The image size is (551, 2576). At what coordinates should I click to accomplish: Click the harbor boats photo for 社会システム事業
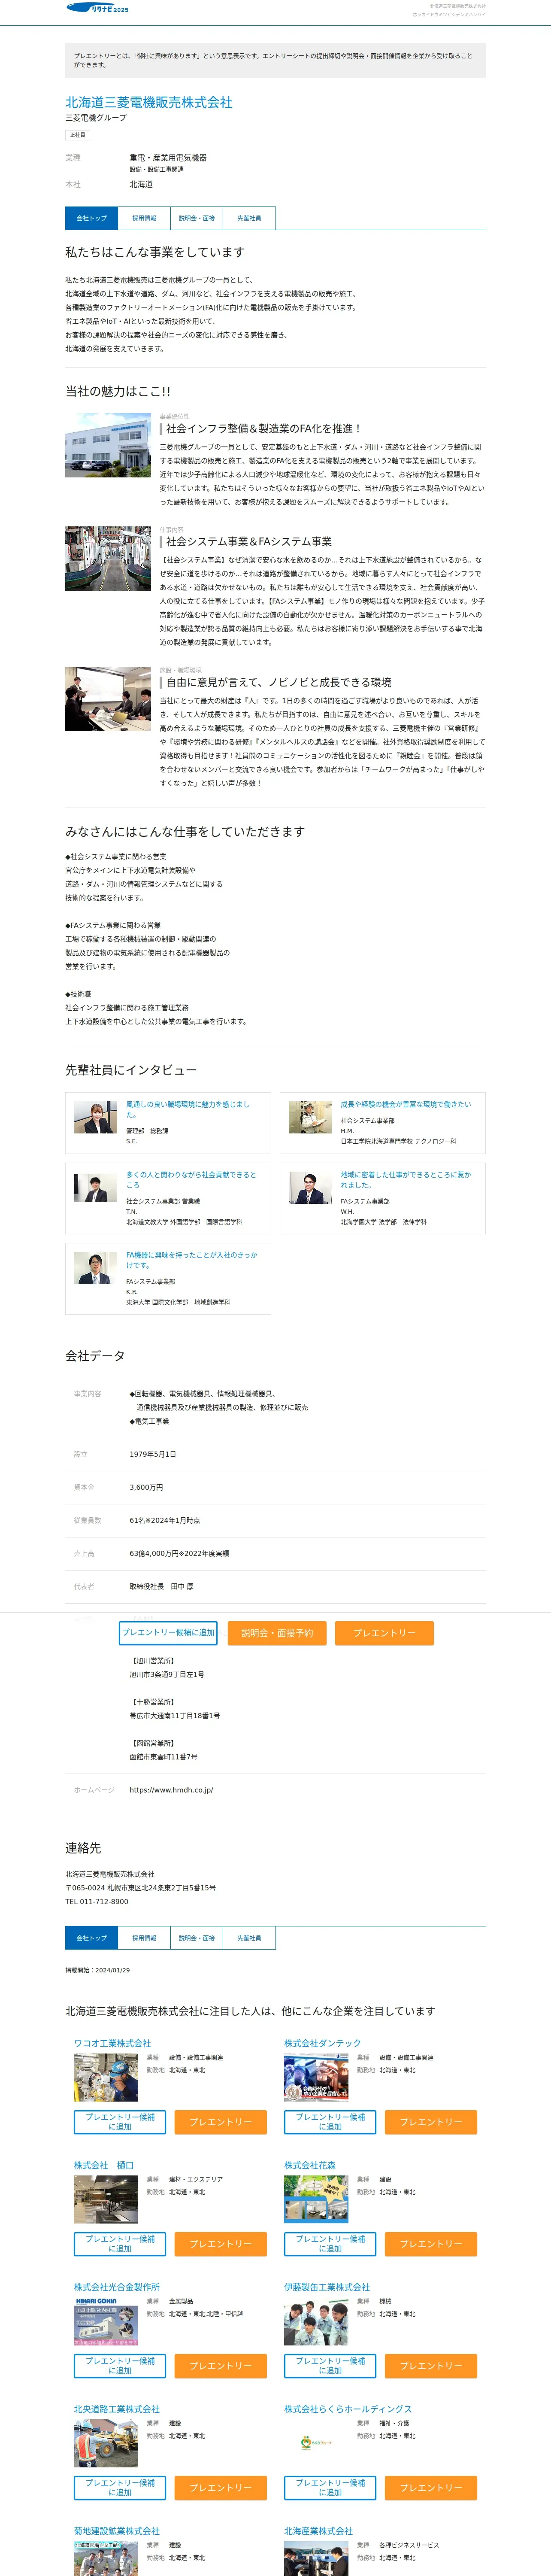[x=108, y=558]
